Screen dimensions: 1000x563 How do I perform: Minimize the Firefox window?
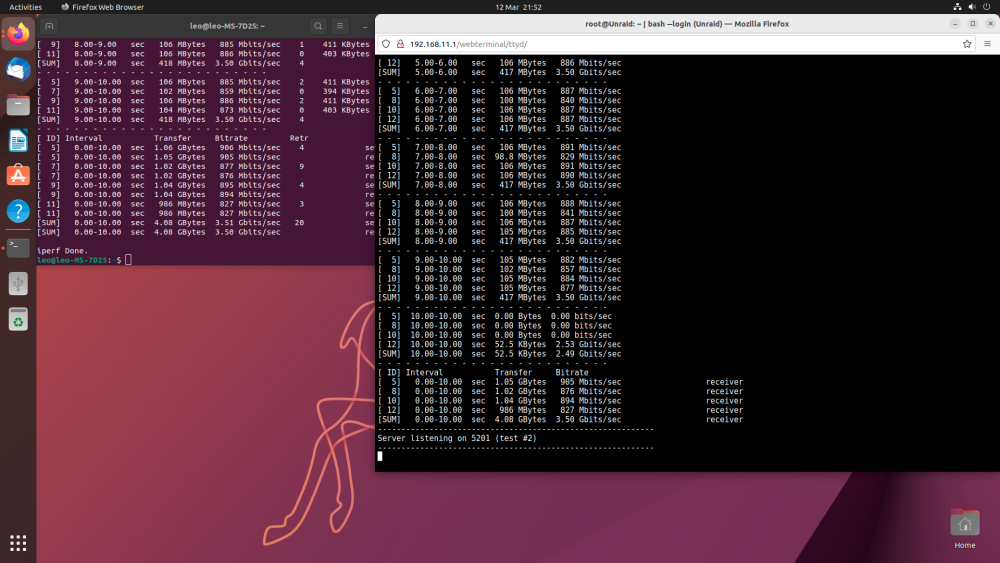click(x=955, y=24)
